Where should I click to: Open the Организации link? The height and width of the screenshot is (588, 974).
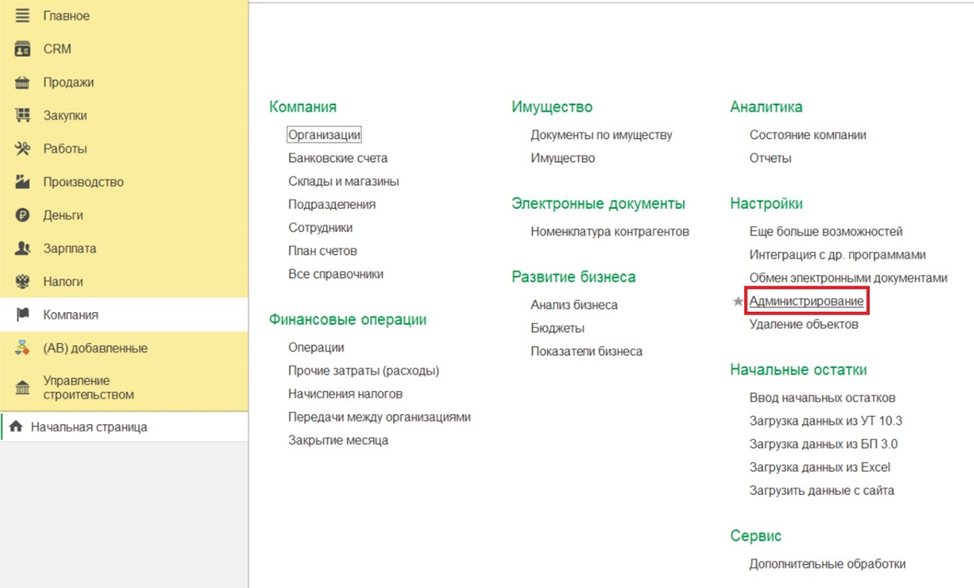[x=324, y=135]
